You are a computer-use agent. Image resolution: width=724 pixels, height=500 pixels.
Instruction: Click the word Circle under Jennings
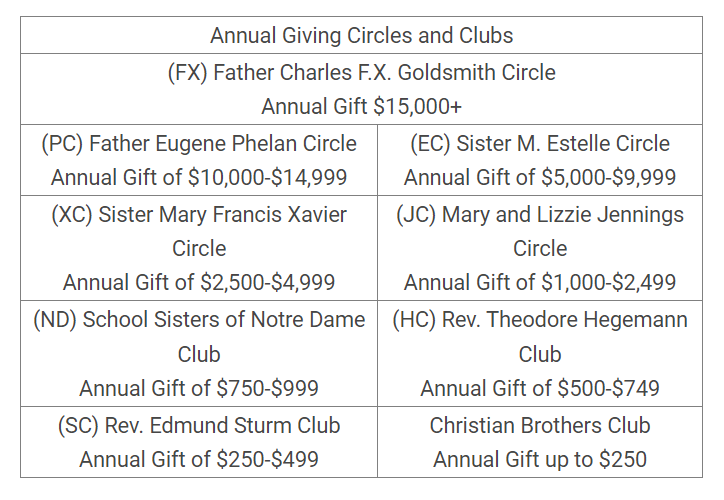540,248
